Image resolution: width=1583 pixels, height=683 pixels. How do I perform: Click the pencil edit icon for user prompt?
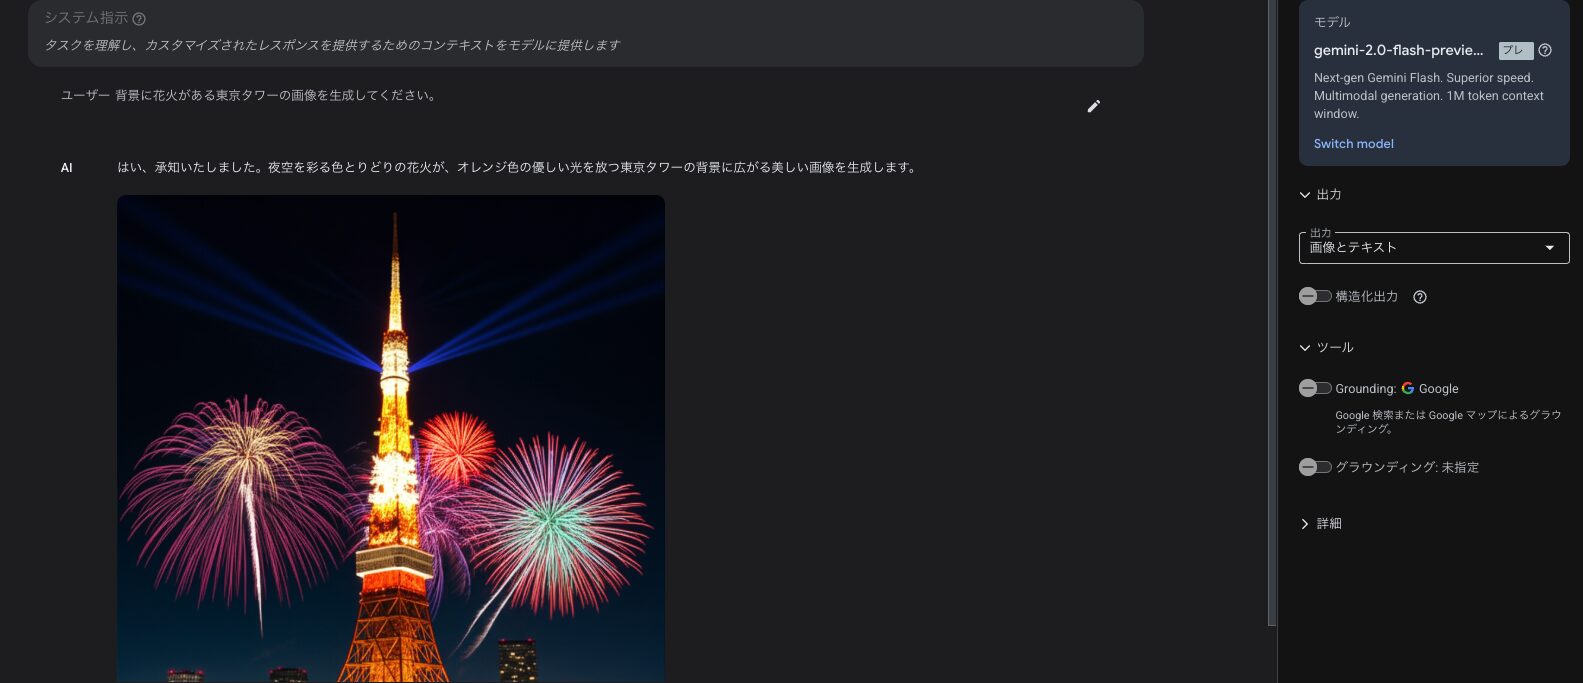click(x=1093, y=106)
